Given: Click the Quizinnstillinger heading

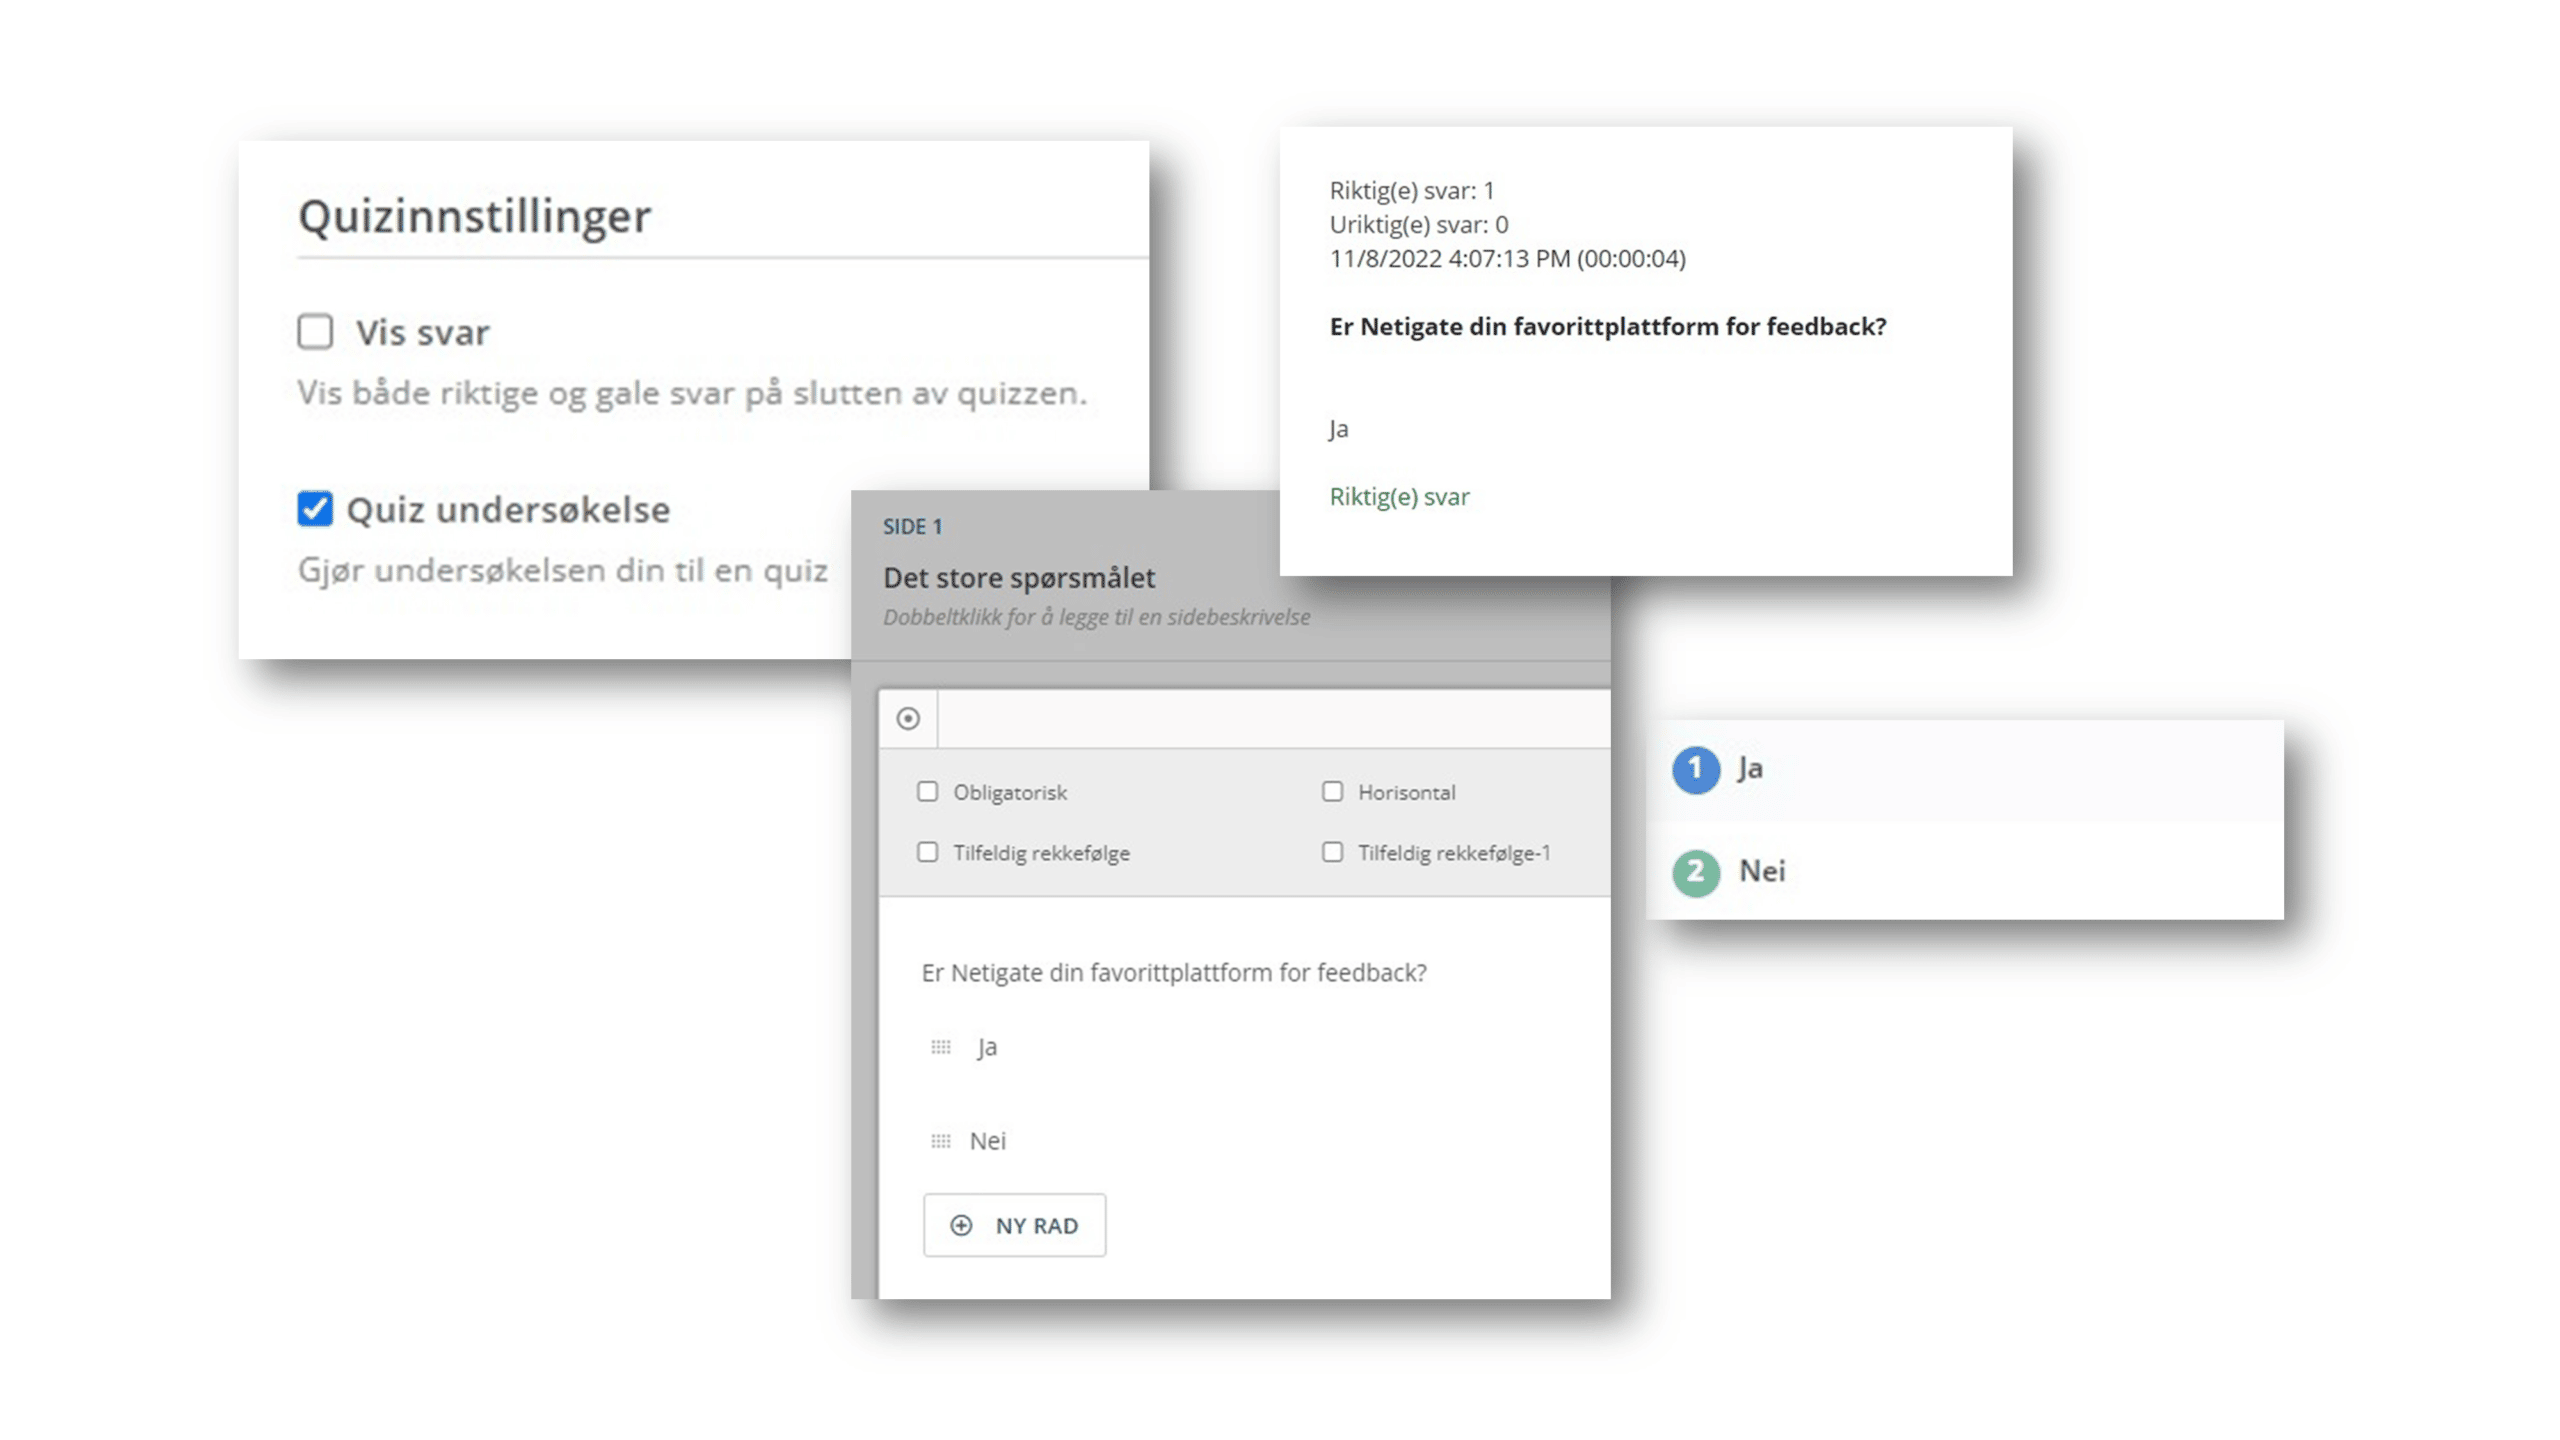Looking at the screenshot, I should [x=475, y=216].
